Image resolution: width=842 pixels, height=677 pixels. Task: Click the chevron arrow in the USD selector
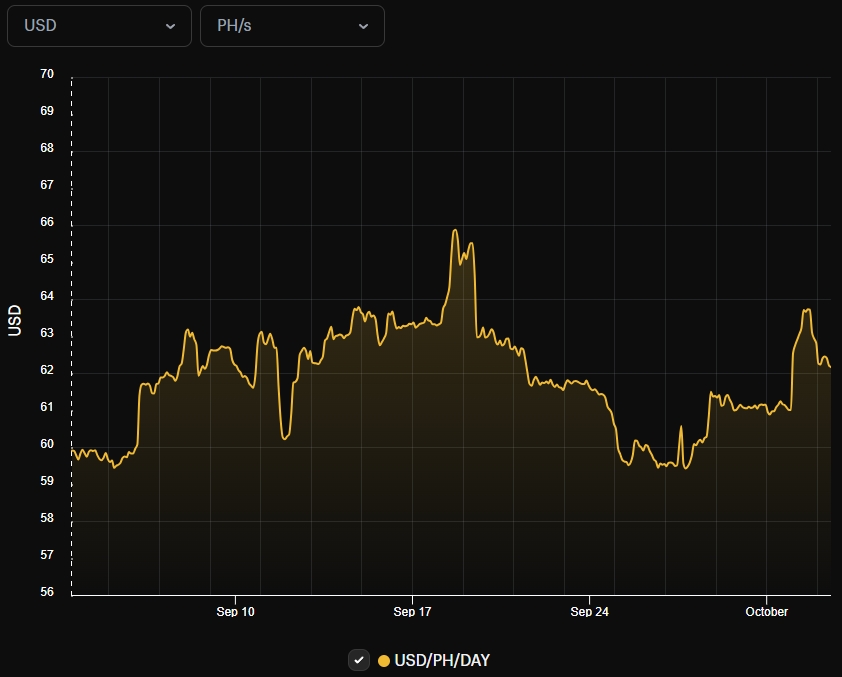click(x=170, y=26)
